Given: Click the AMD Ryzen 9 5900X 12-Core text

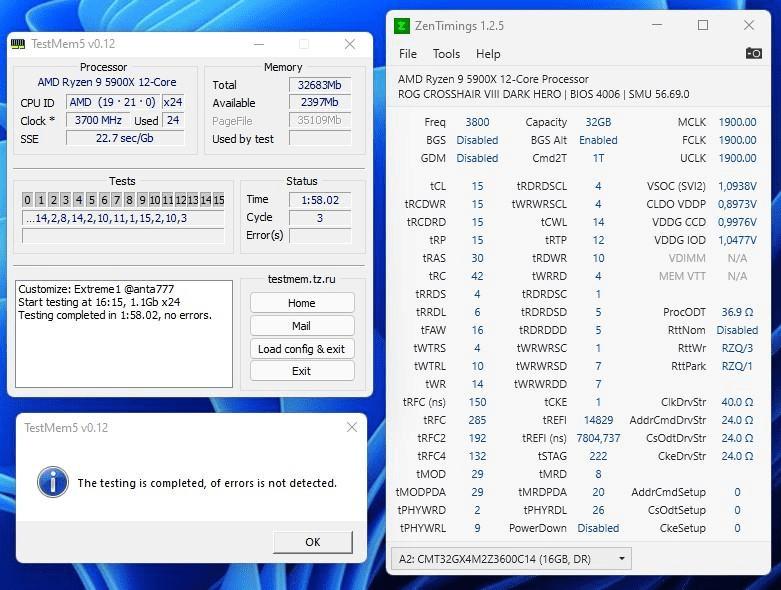Looking at the screenshot, I should pos(107,82).
